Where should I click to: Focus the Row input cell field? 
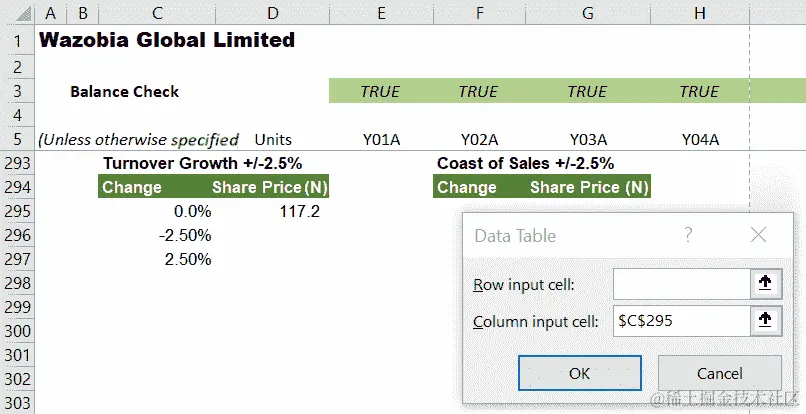681,284
